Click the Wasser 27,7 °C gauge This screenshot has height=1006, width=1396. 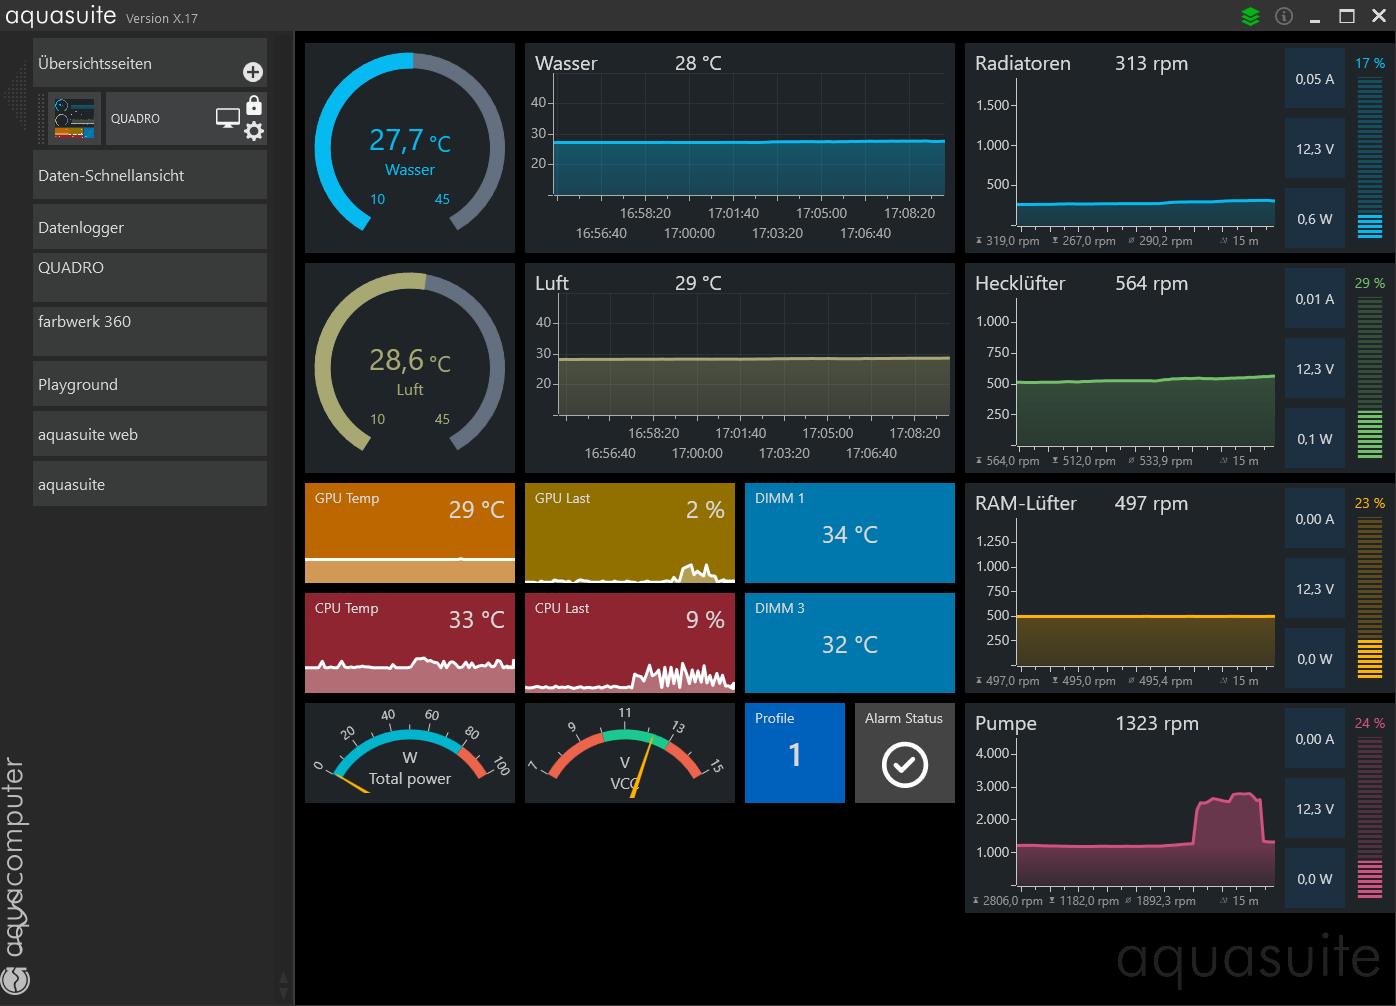410,148
